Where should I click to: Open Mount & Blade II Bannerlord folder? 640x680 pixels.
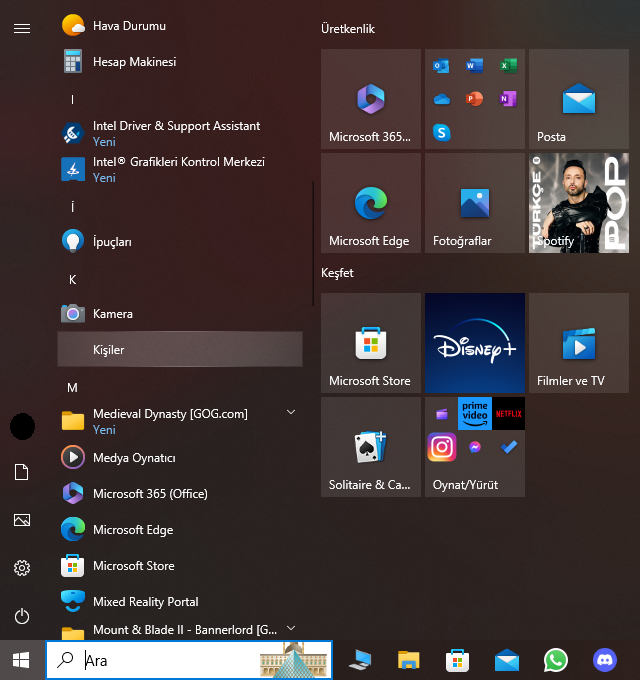180,630
